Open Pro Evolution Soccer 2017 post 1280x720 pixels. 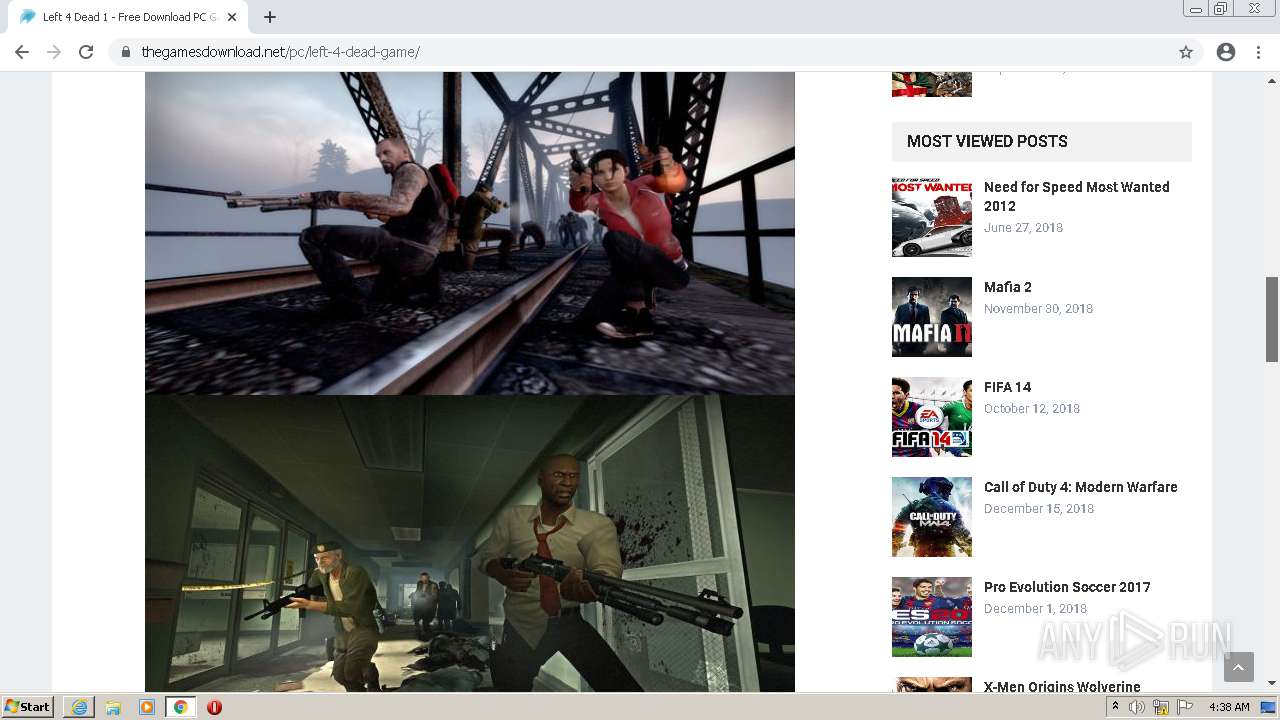1067,587
